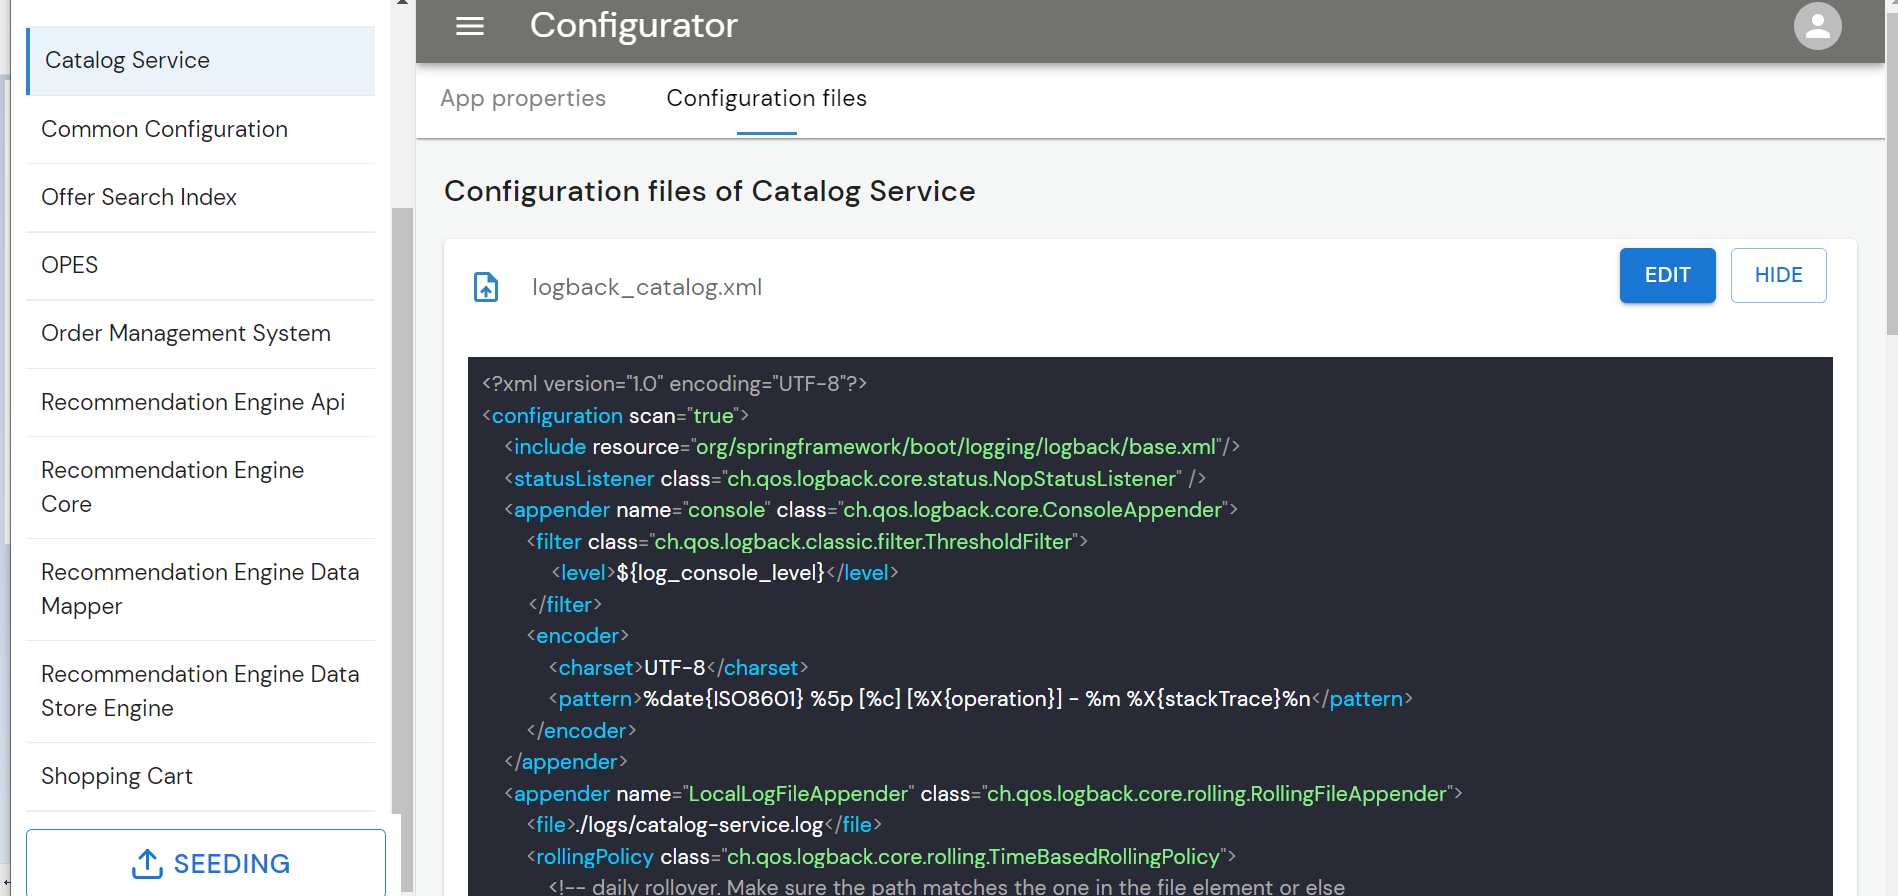Click the SEEDING button
Image resolution: width=1898 pixels, height=896 pixels.
pos(206,863)
